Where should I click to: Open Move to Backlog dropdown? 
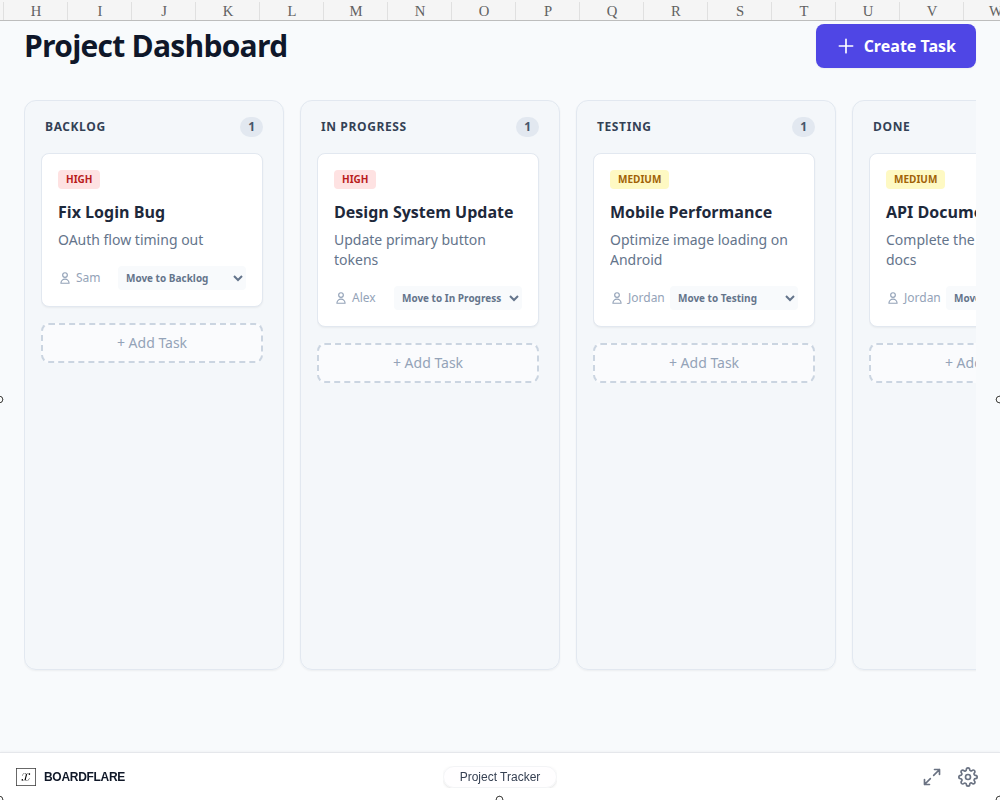tap(182, 278)
